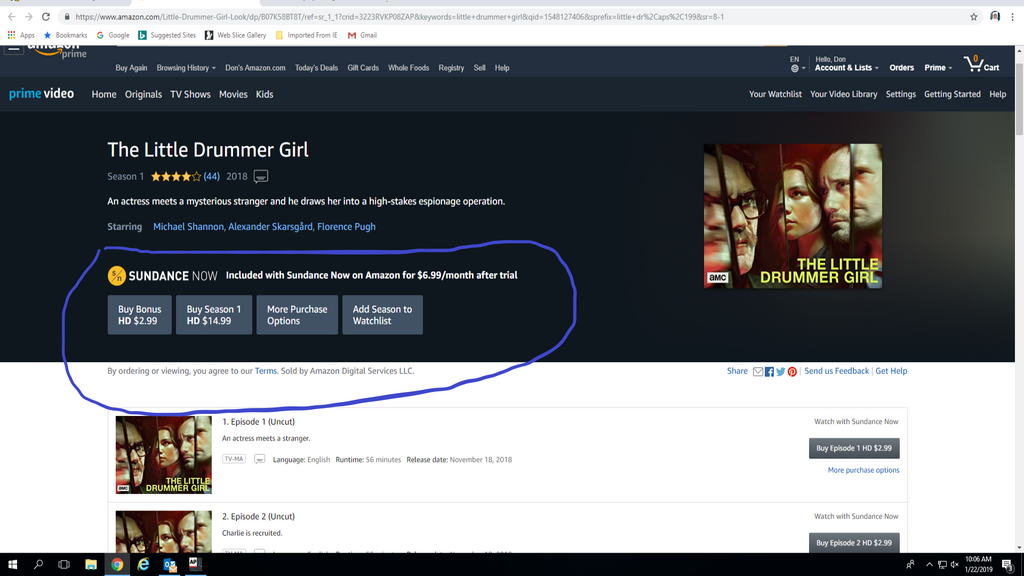
Task: Open More Purchase Options
Action: click(297, 315)
